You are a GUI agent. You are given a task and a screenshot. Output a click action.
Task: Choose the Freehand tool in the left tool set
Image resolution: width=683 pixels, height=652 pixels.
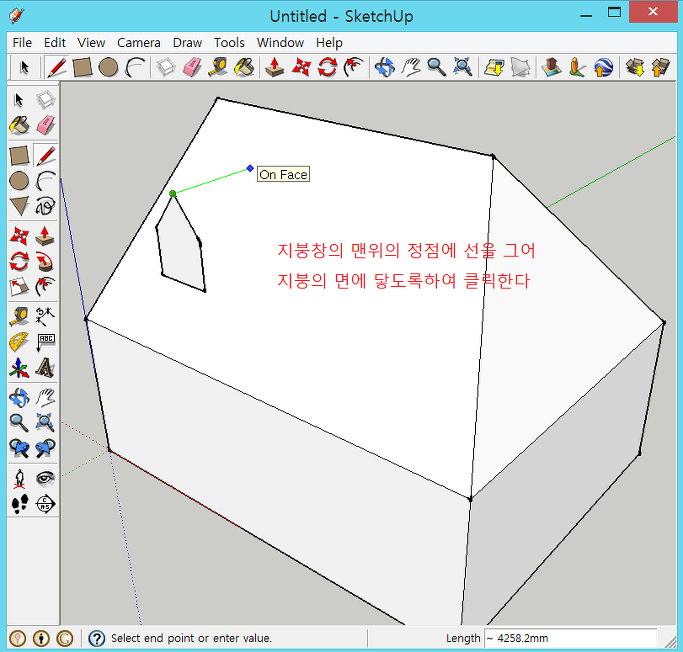click(x=45, y=206)
